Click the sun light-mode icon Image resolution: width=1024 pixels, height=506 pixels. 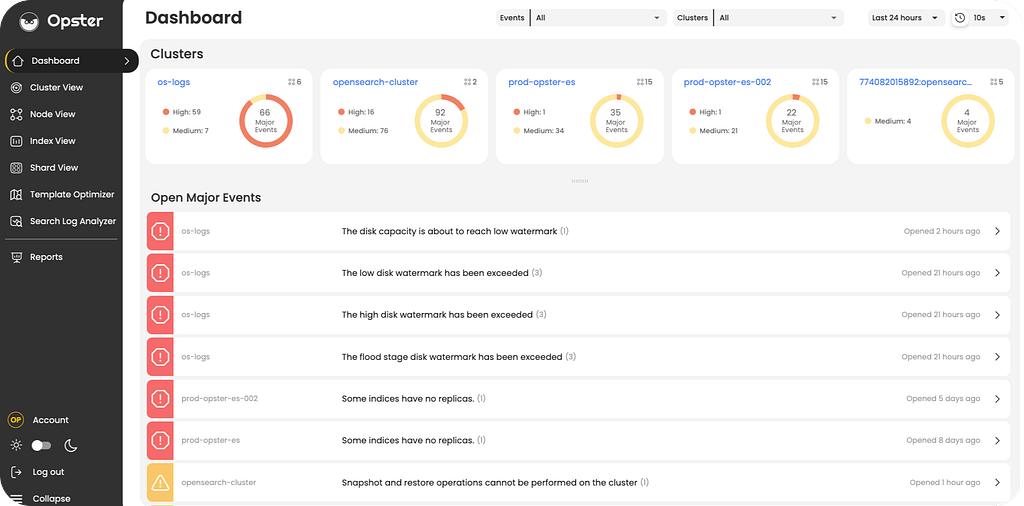(x=16, y=445)
